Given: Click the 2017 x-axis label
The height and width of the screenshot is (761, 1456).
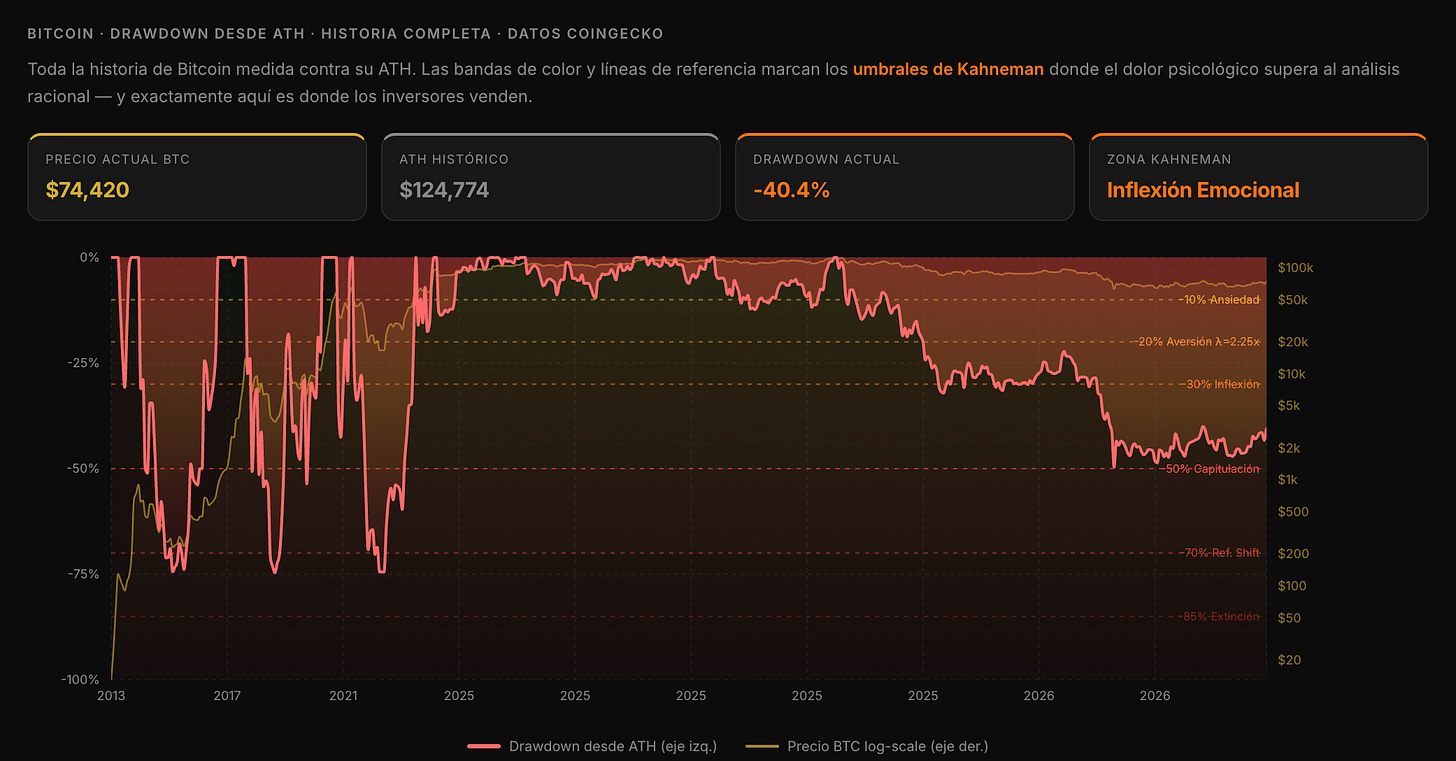Looking at the screenshot, I should (227, 695).
